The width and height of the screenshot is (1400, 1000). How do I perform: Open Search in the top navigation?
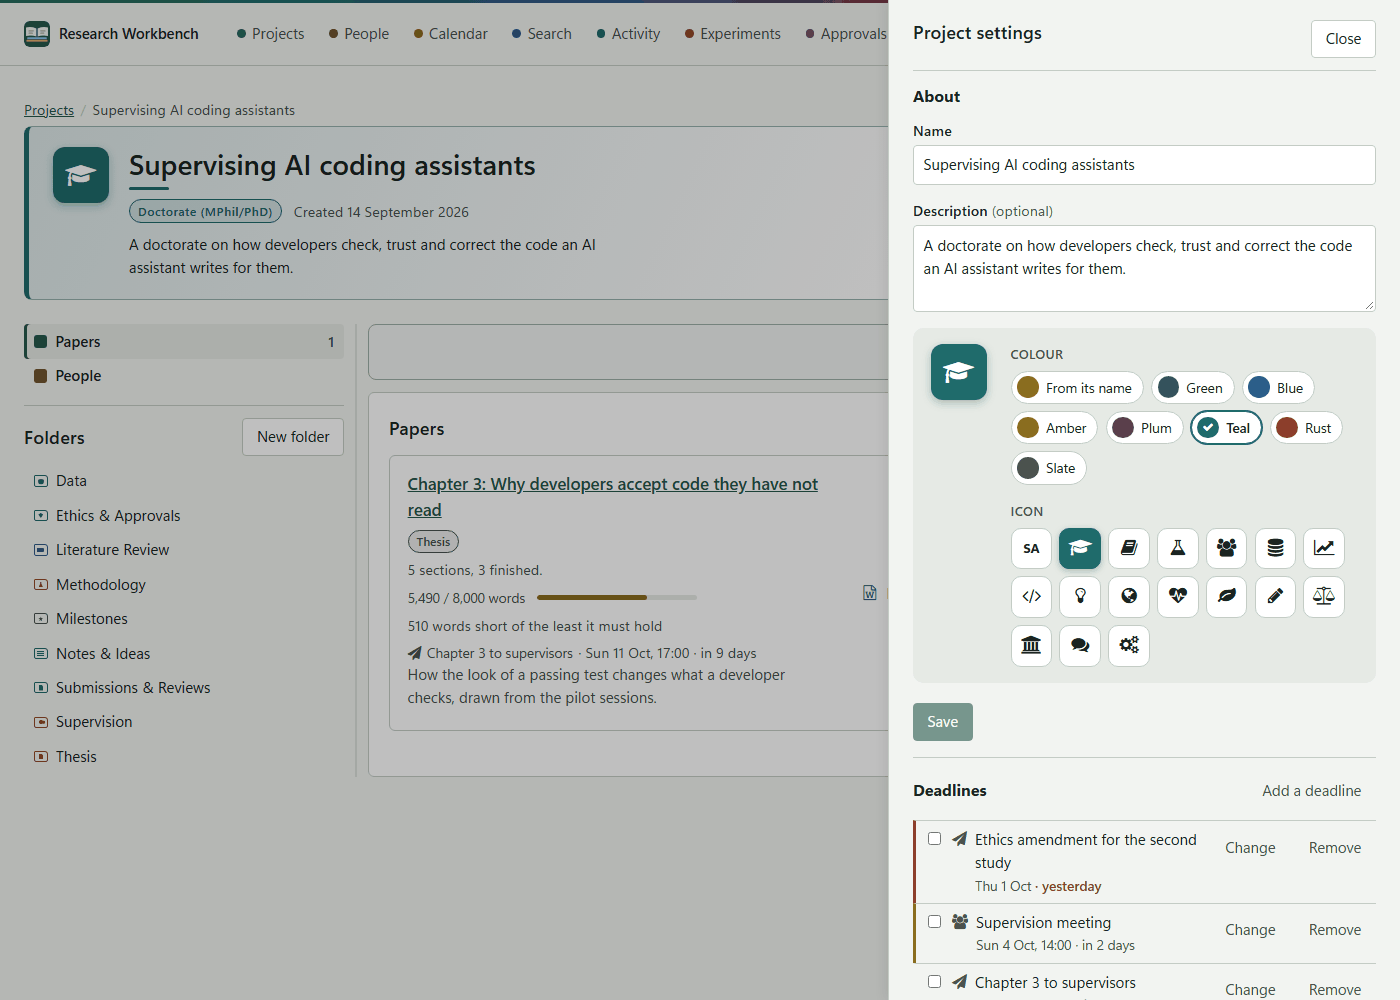click(542, 34)
